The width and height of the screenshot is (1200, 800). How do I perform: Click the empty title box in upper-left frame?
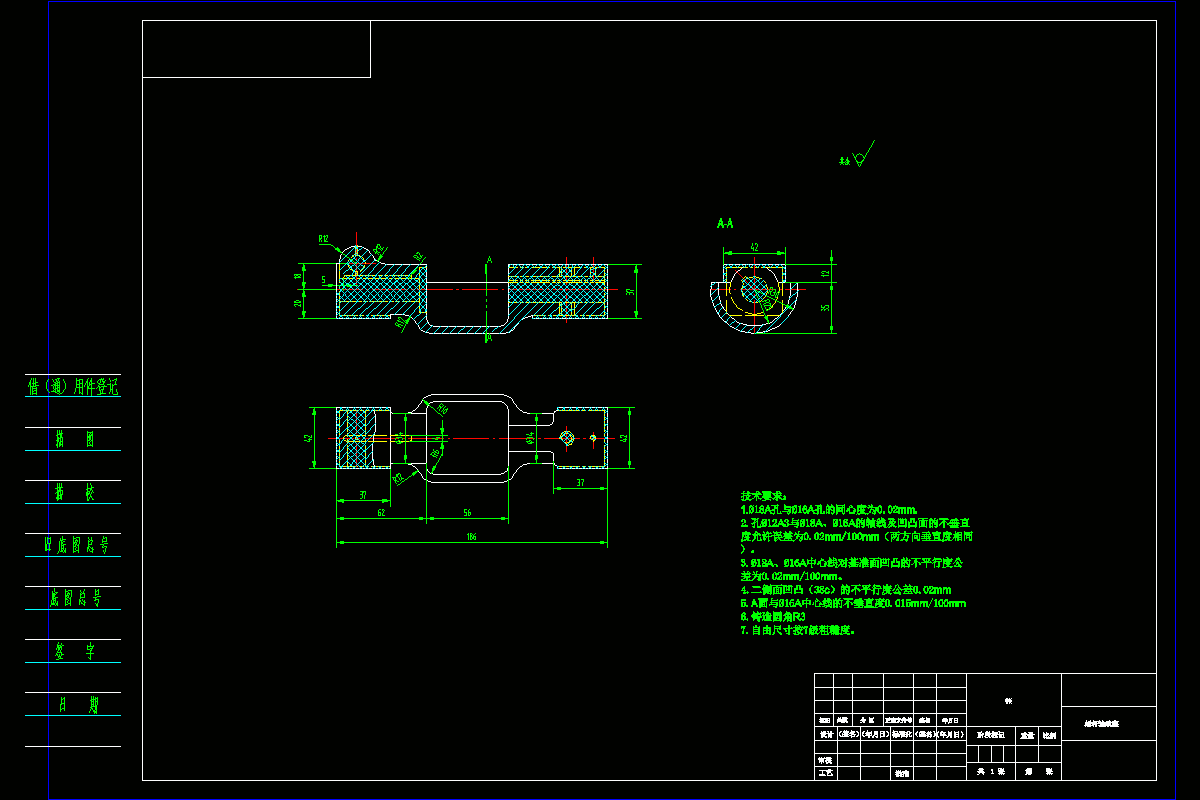(x=256, y=49)
